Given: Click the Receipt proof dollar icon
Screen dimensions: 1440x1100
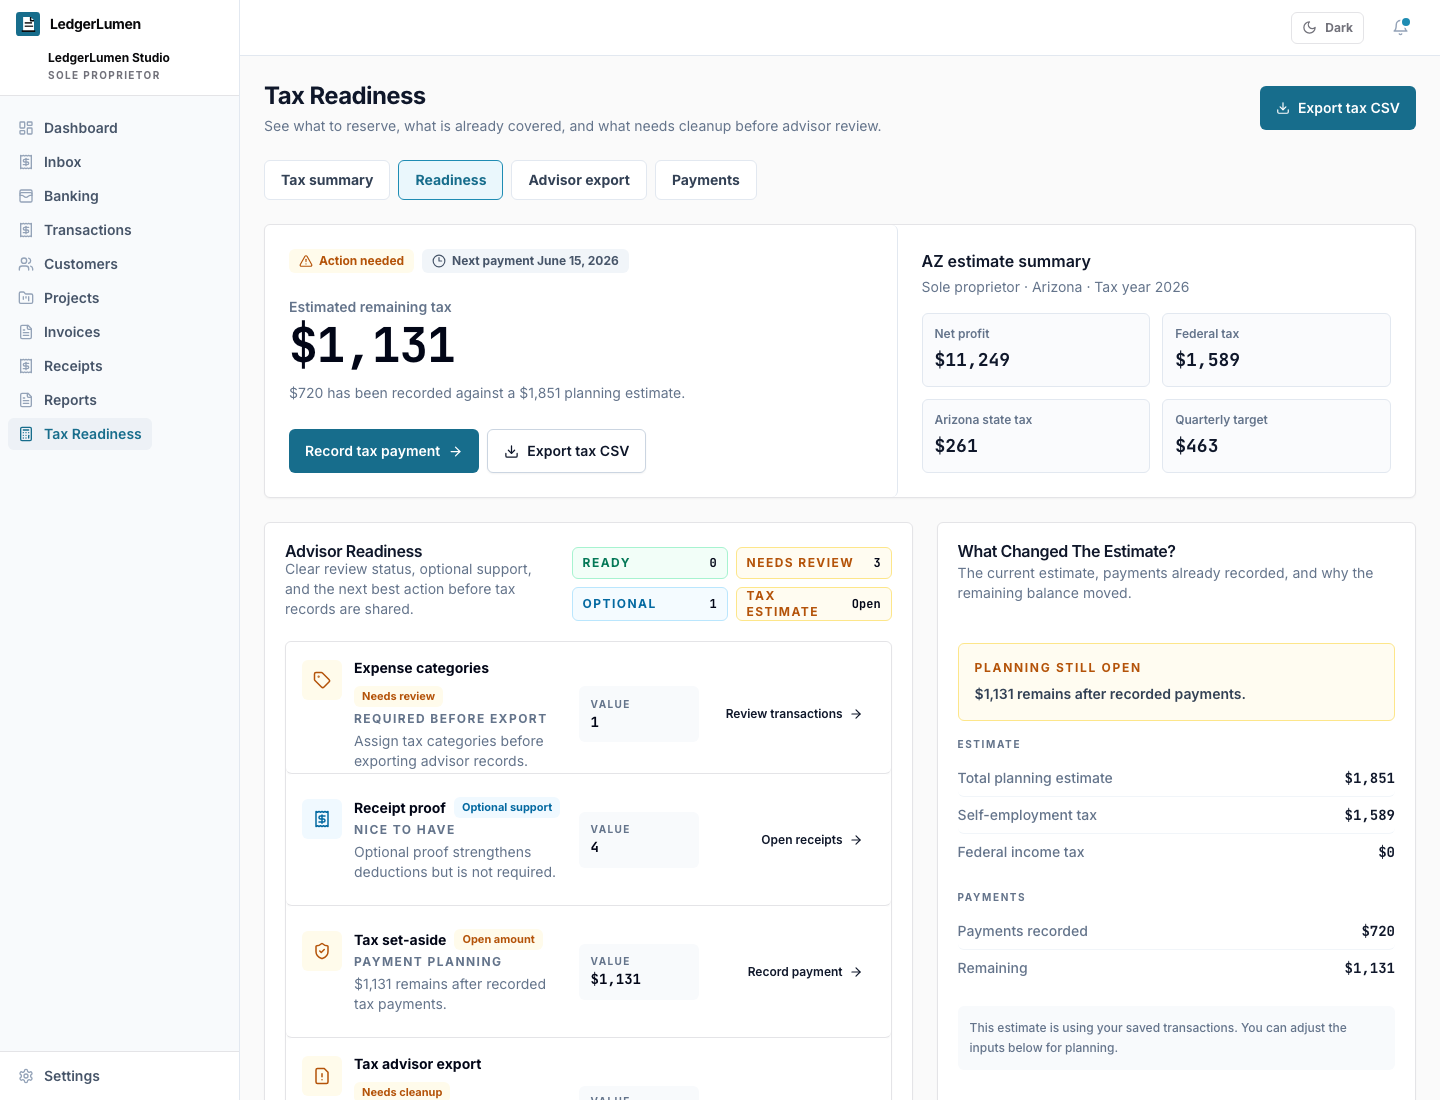Looking at the screenshot, I should coord(322,819).
